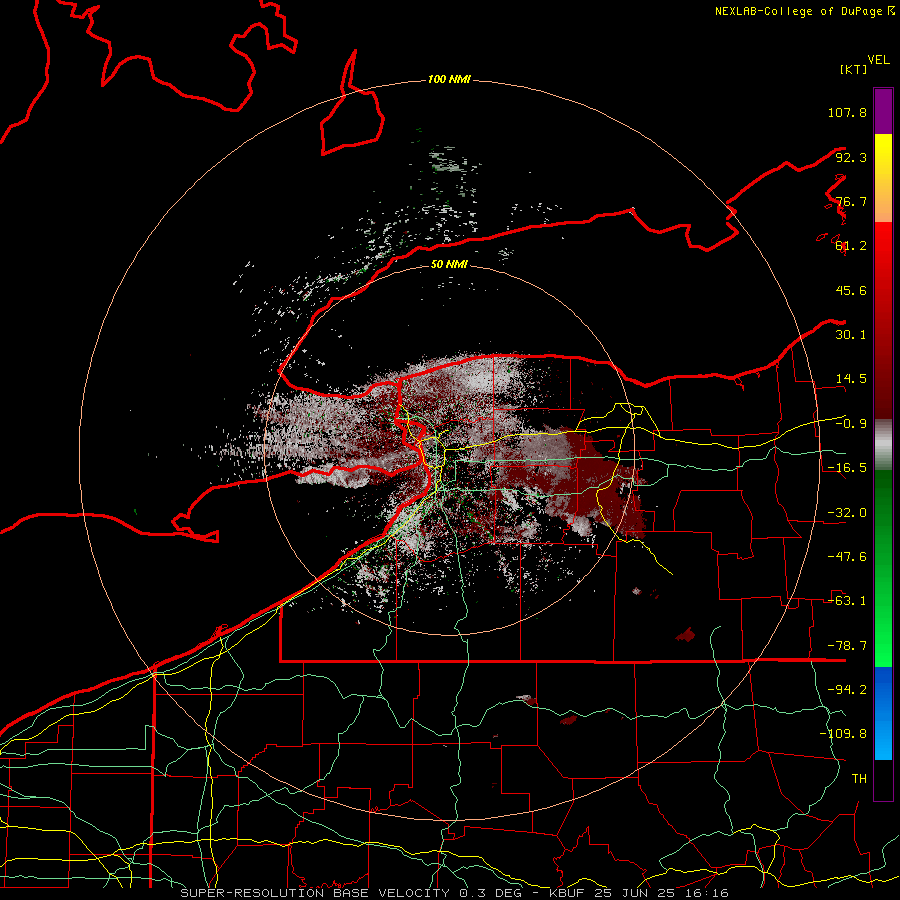Pick the yellow segment of the color bar

pos(883,178)
